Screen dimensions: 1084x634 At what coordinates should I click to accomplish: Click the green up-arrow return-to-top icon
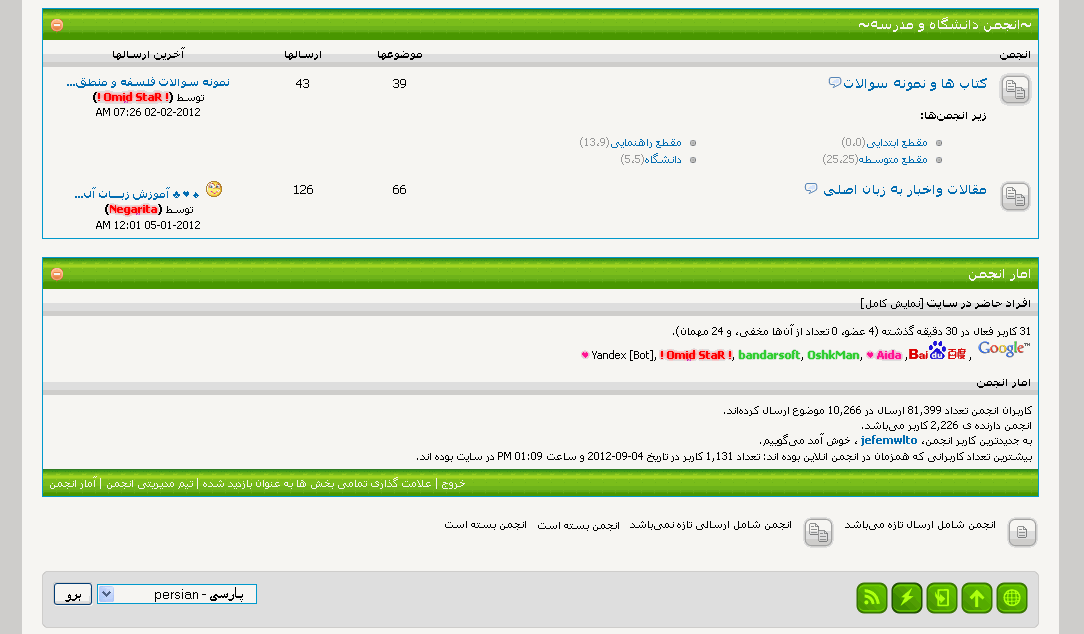tap(977, 598)
